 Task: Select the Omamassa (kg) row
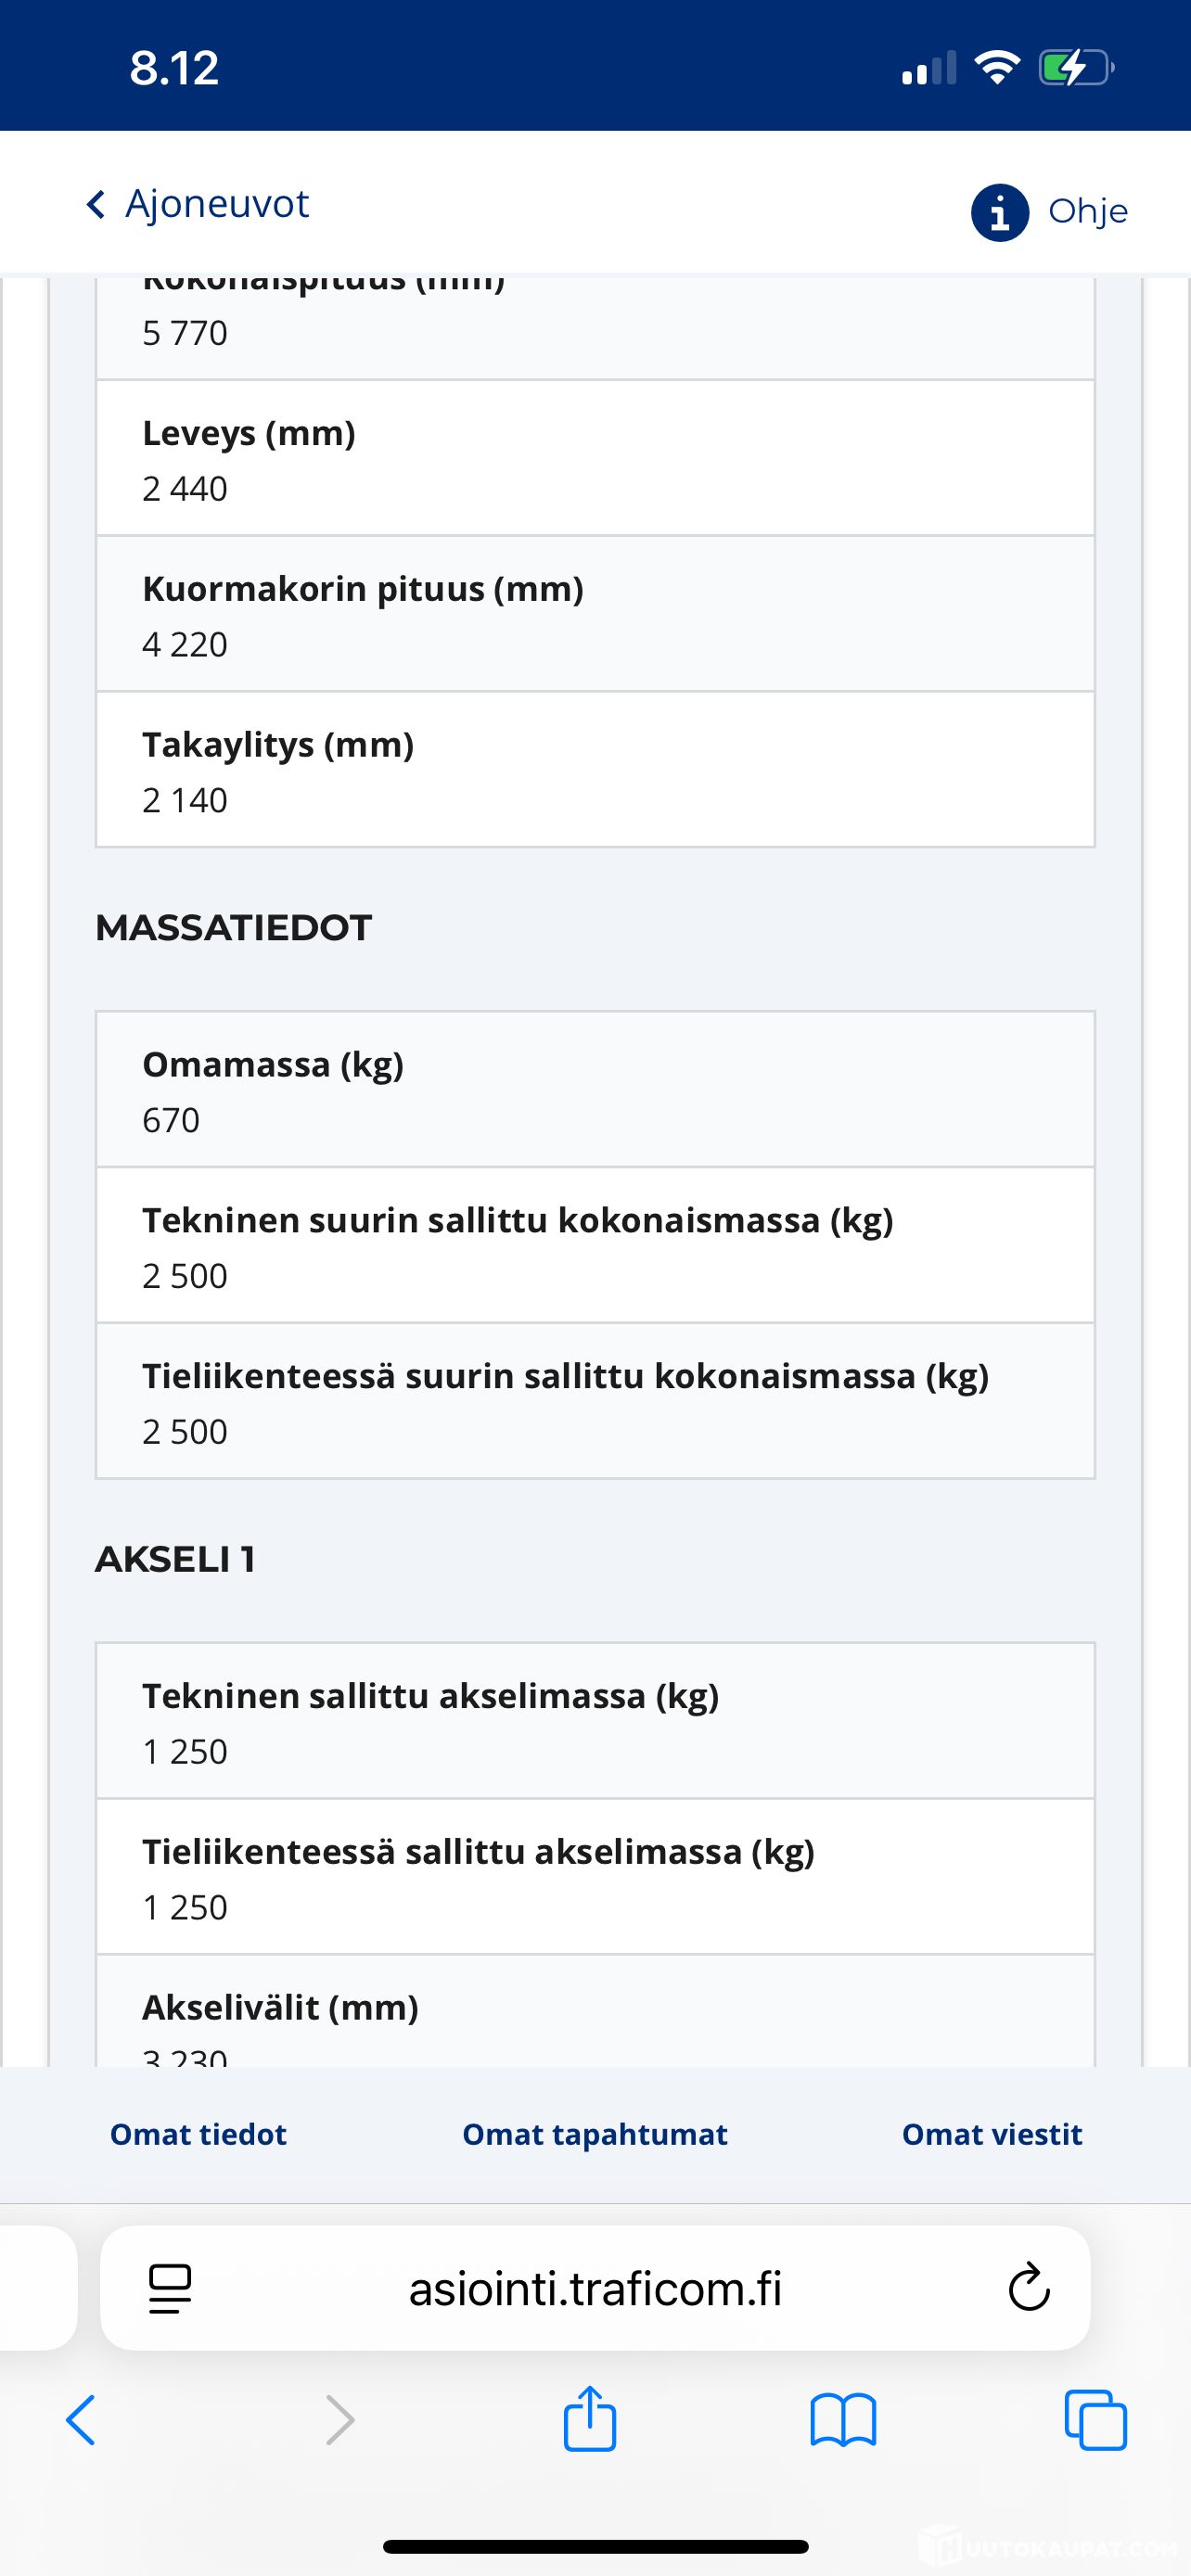click(x=595, y=1090)
